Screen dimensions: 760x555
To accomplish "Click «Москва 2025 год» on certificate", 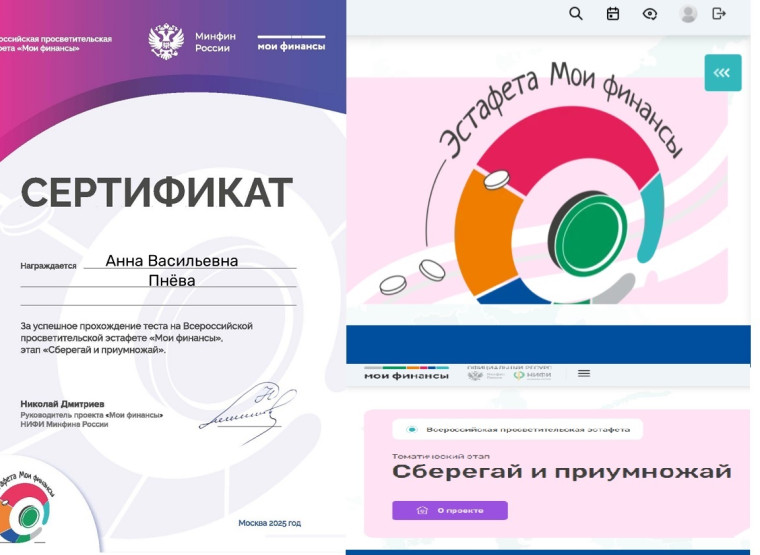I will click(269, 523).
